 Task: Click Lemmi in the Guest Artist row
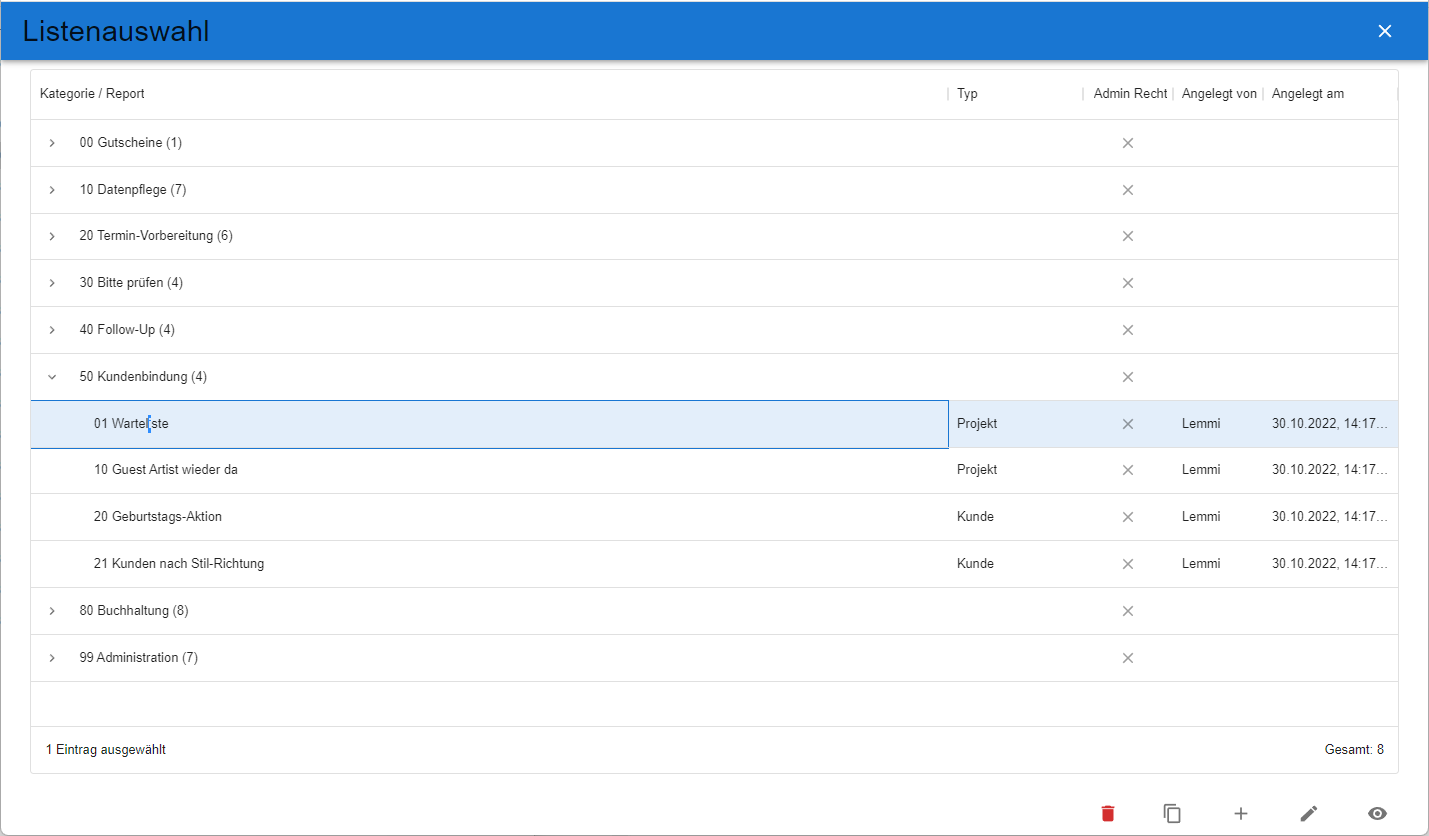click(1201, 470)
